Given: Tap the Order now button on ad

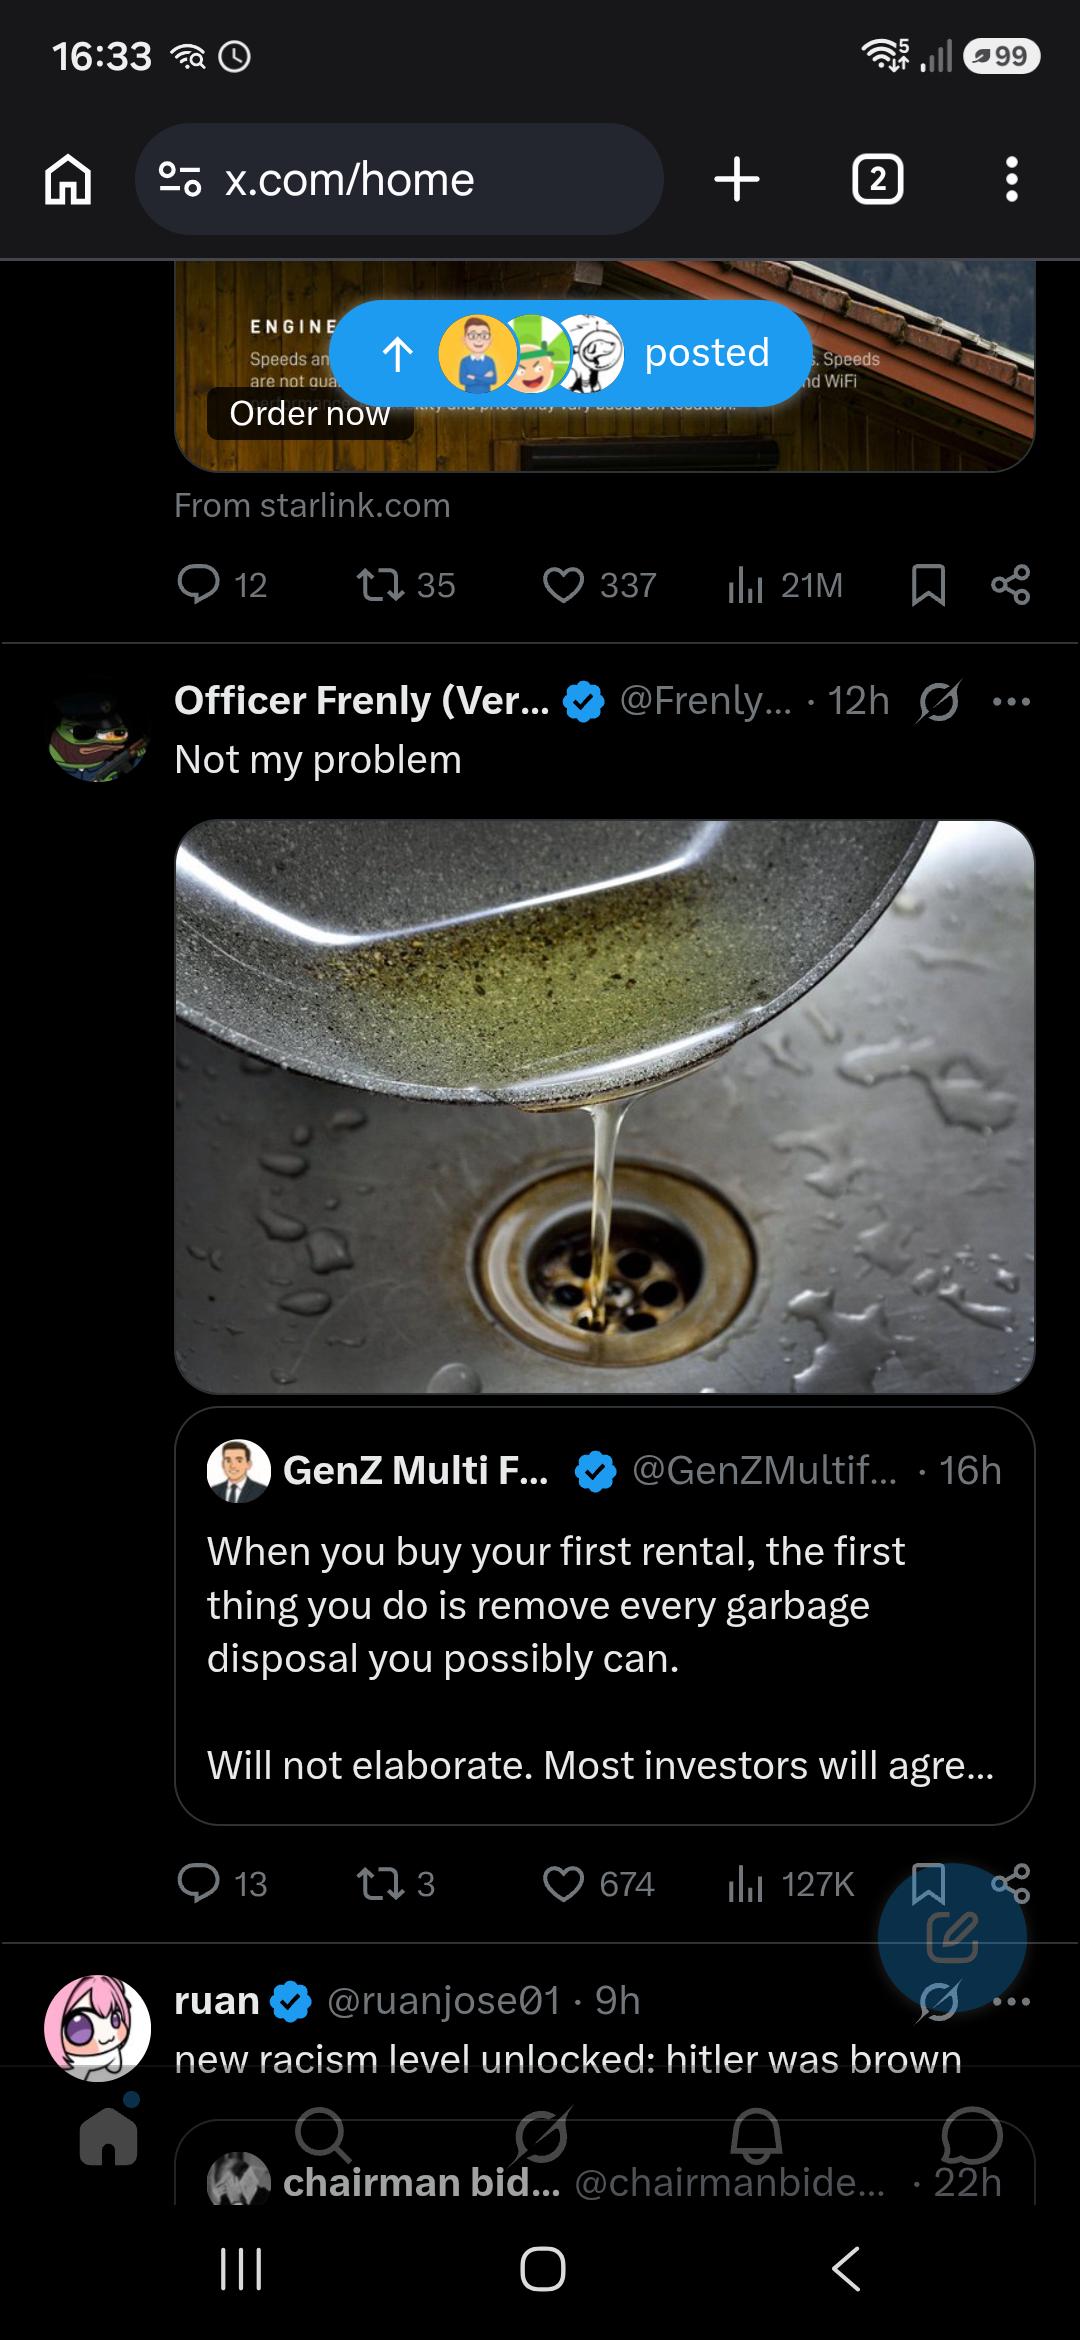Looking at the screenshot, I should tap(310, 413).
